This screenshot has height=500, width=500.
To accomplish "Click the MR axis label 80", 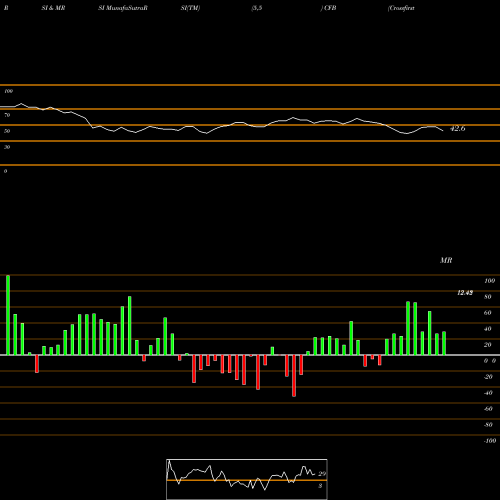I will 488,297.
